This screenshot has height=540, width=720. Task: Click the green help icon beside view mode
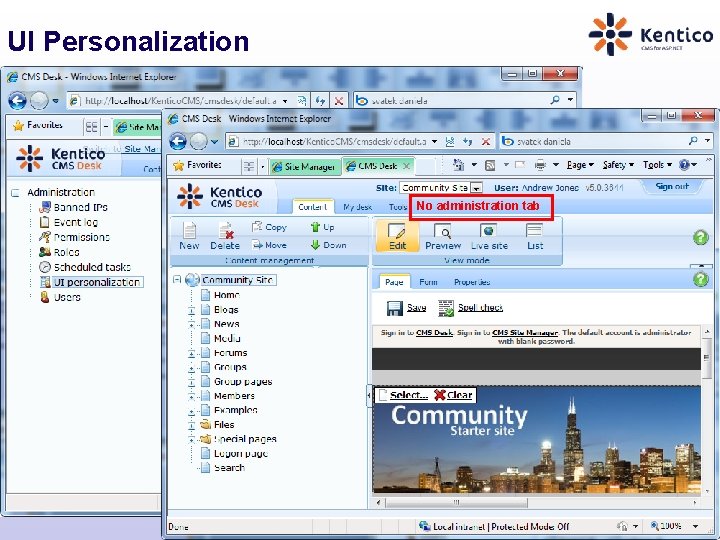[701, 237]
